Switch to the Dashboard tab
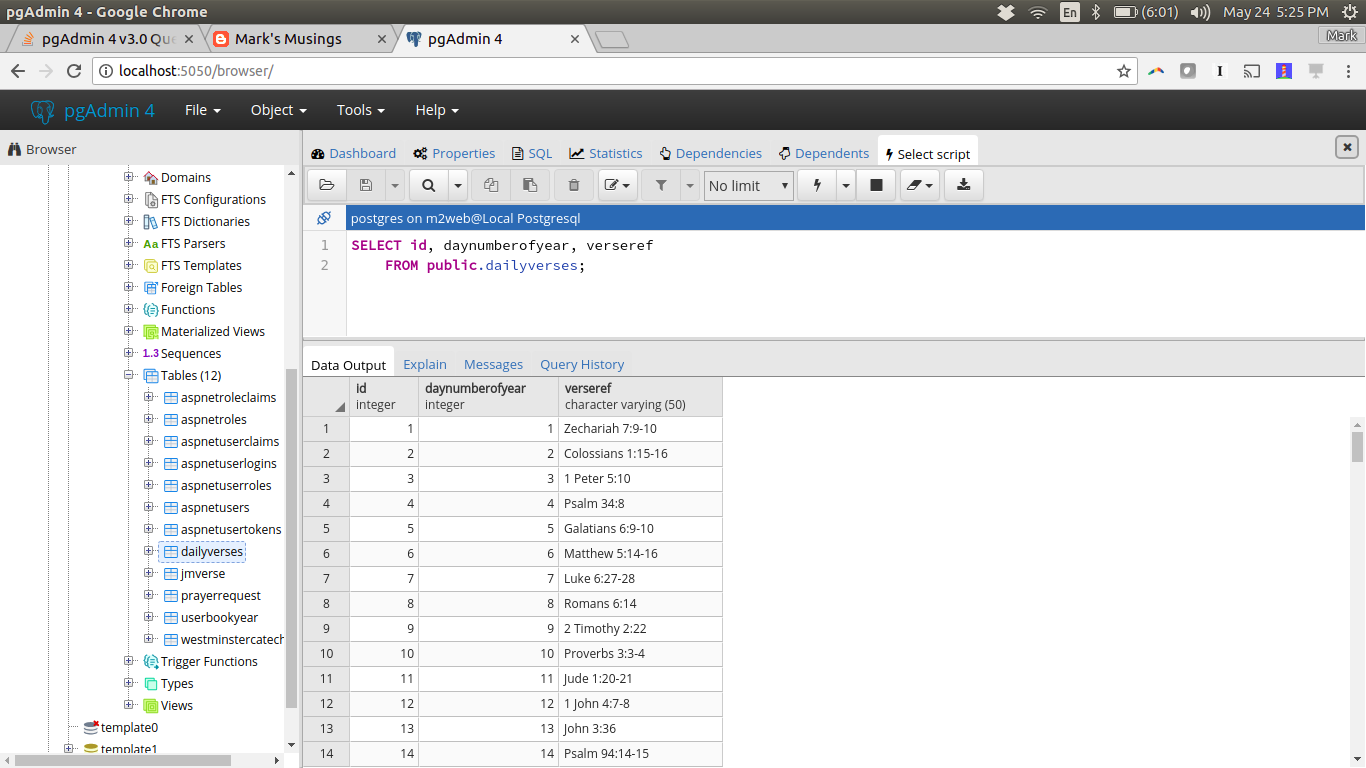The height and width of the screenshot is (768, 1366). click(x=353, y=152)
